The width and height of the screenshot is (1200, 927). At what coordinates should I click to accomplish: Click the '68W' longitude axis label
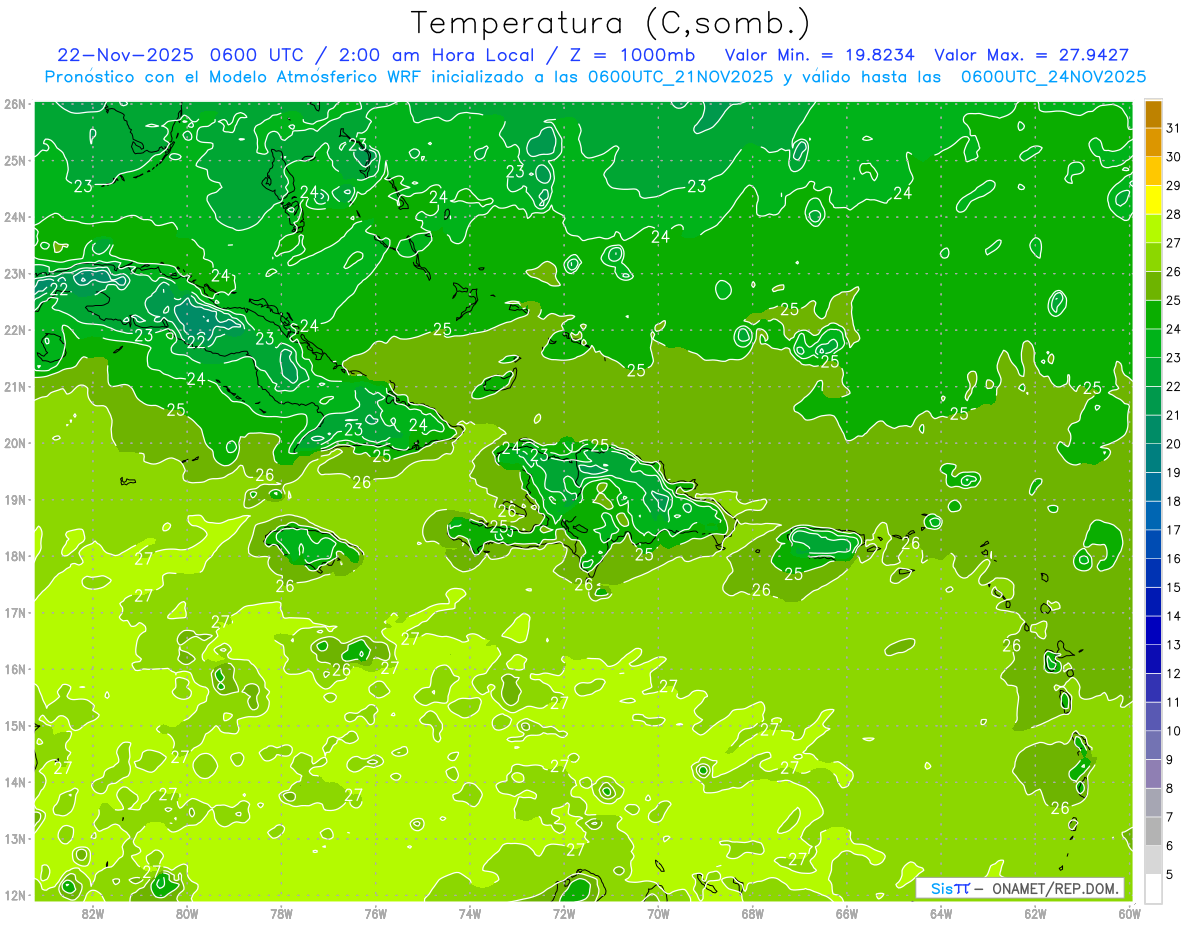pos(753,912)
